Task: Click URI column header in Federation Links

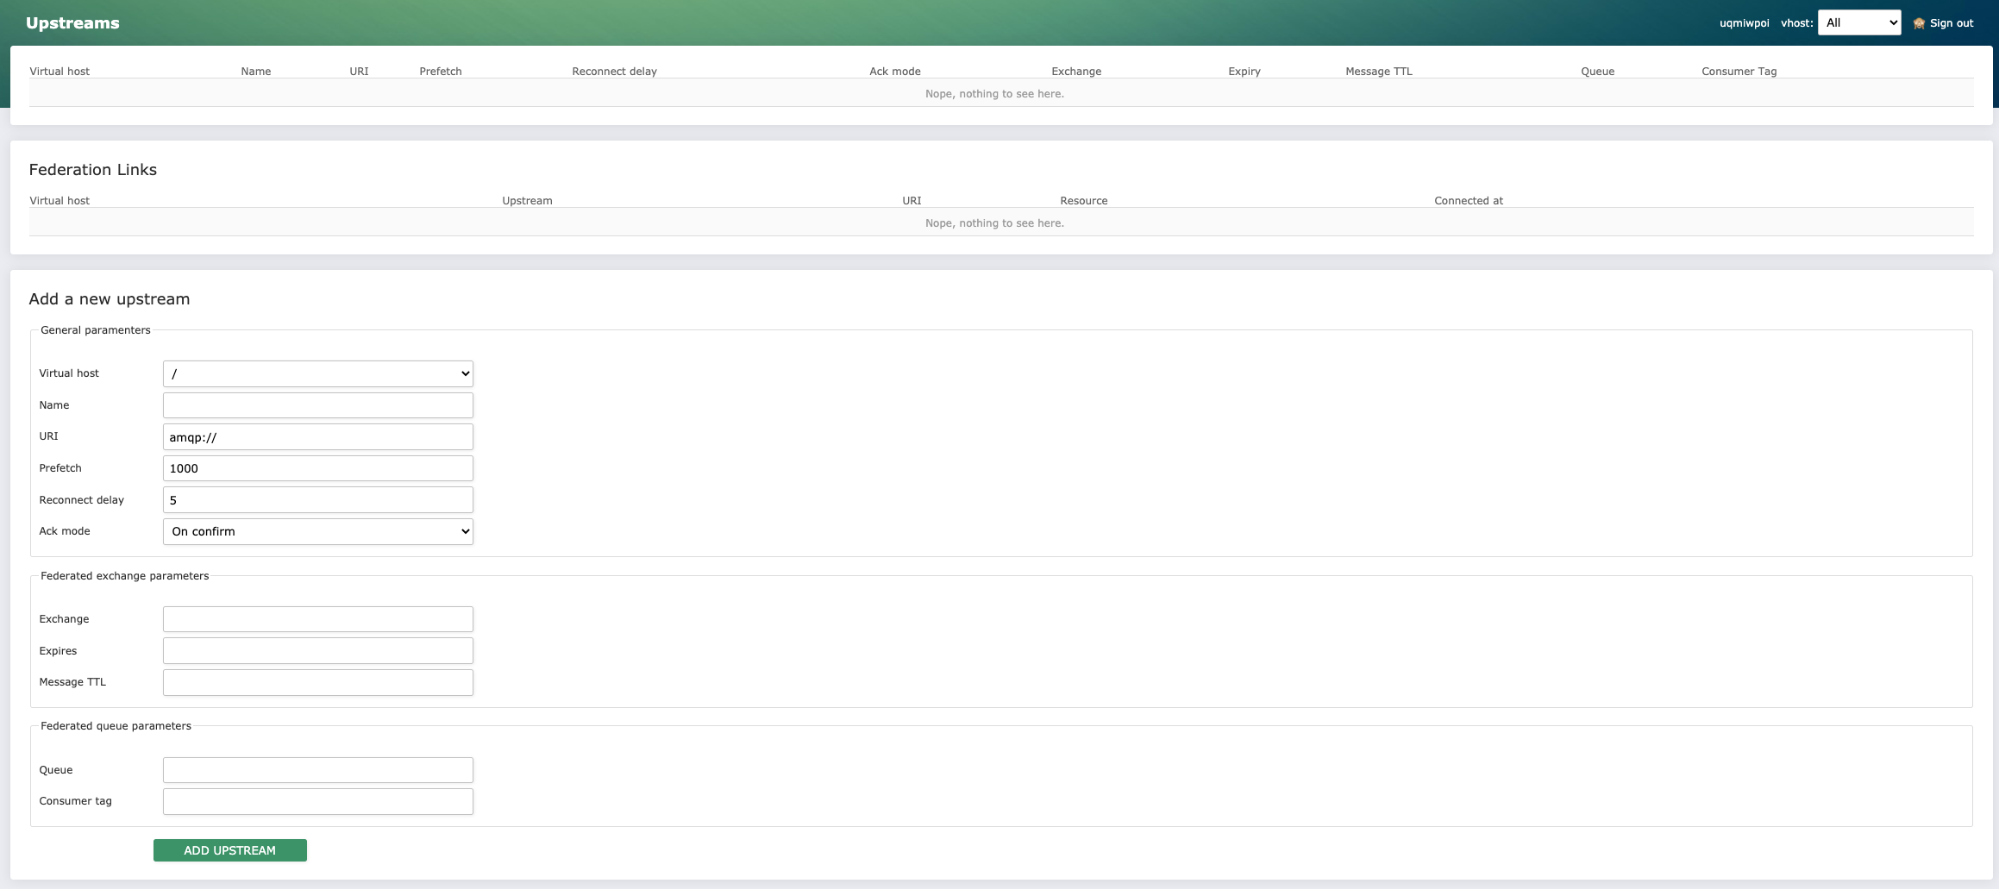Action: tap(912, 201)
